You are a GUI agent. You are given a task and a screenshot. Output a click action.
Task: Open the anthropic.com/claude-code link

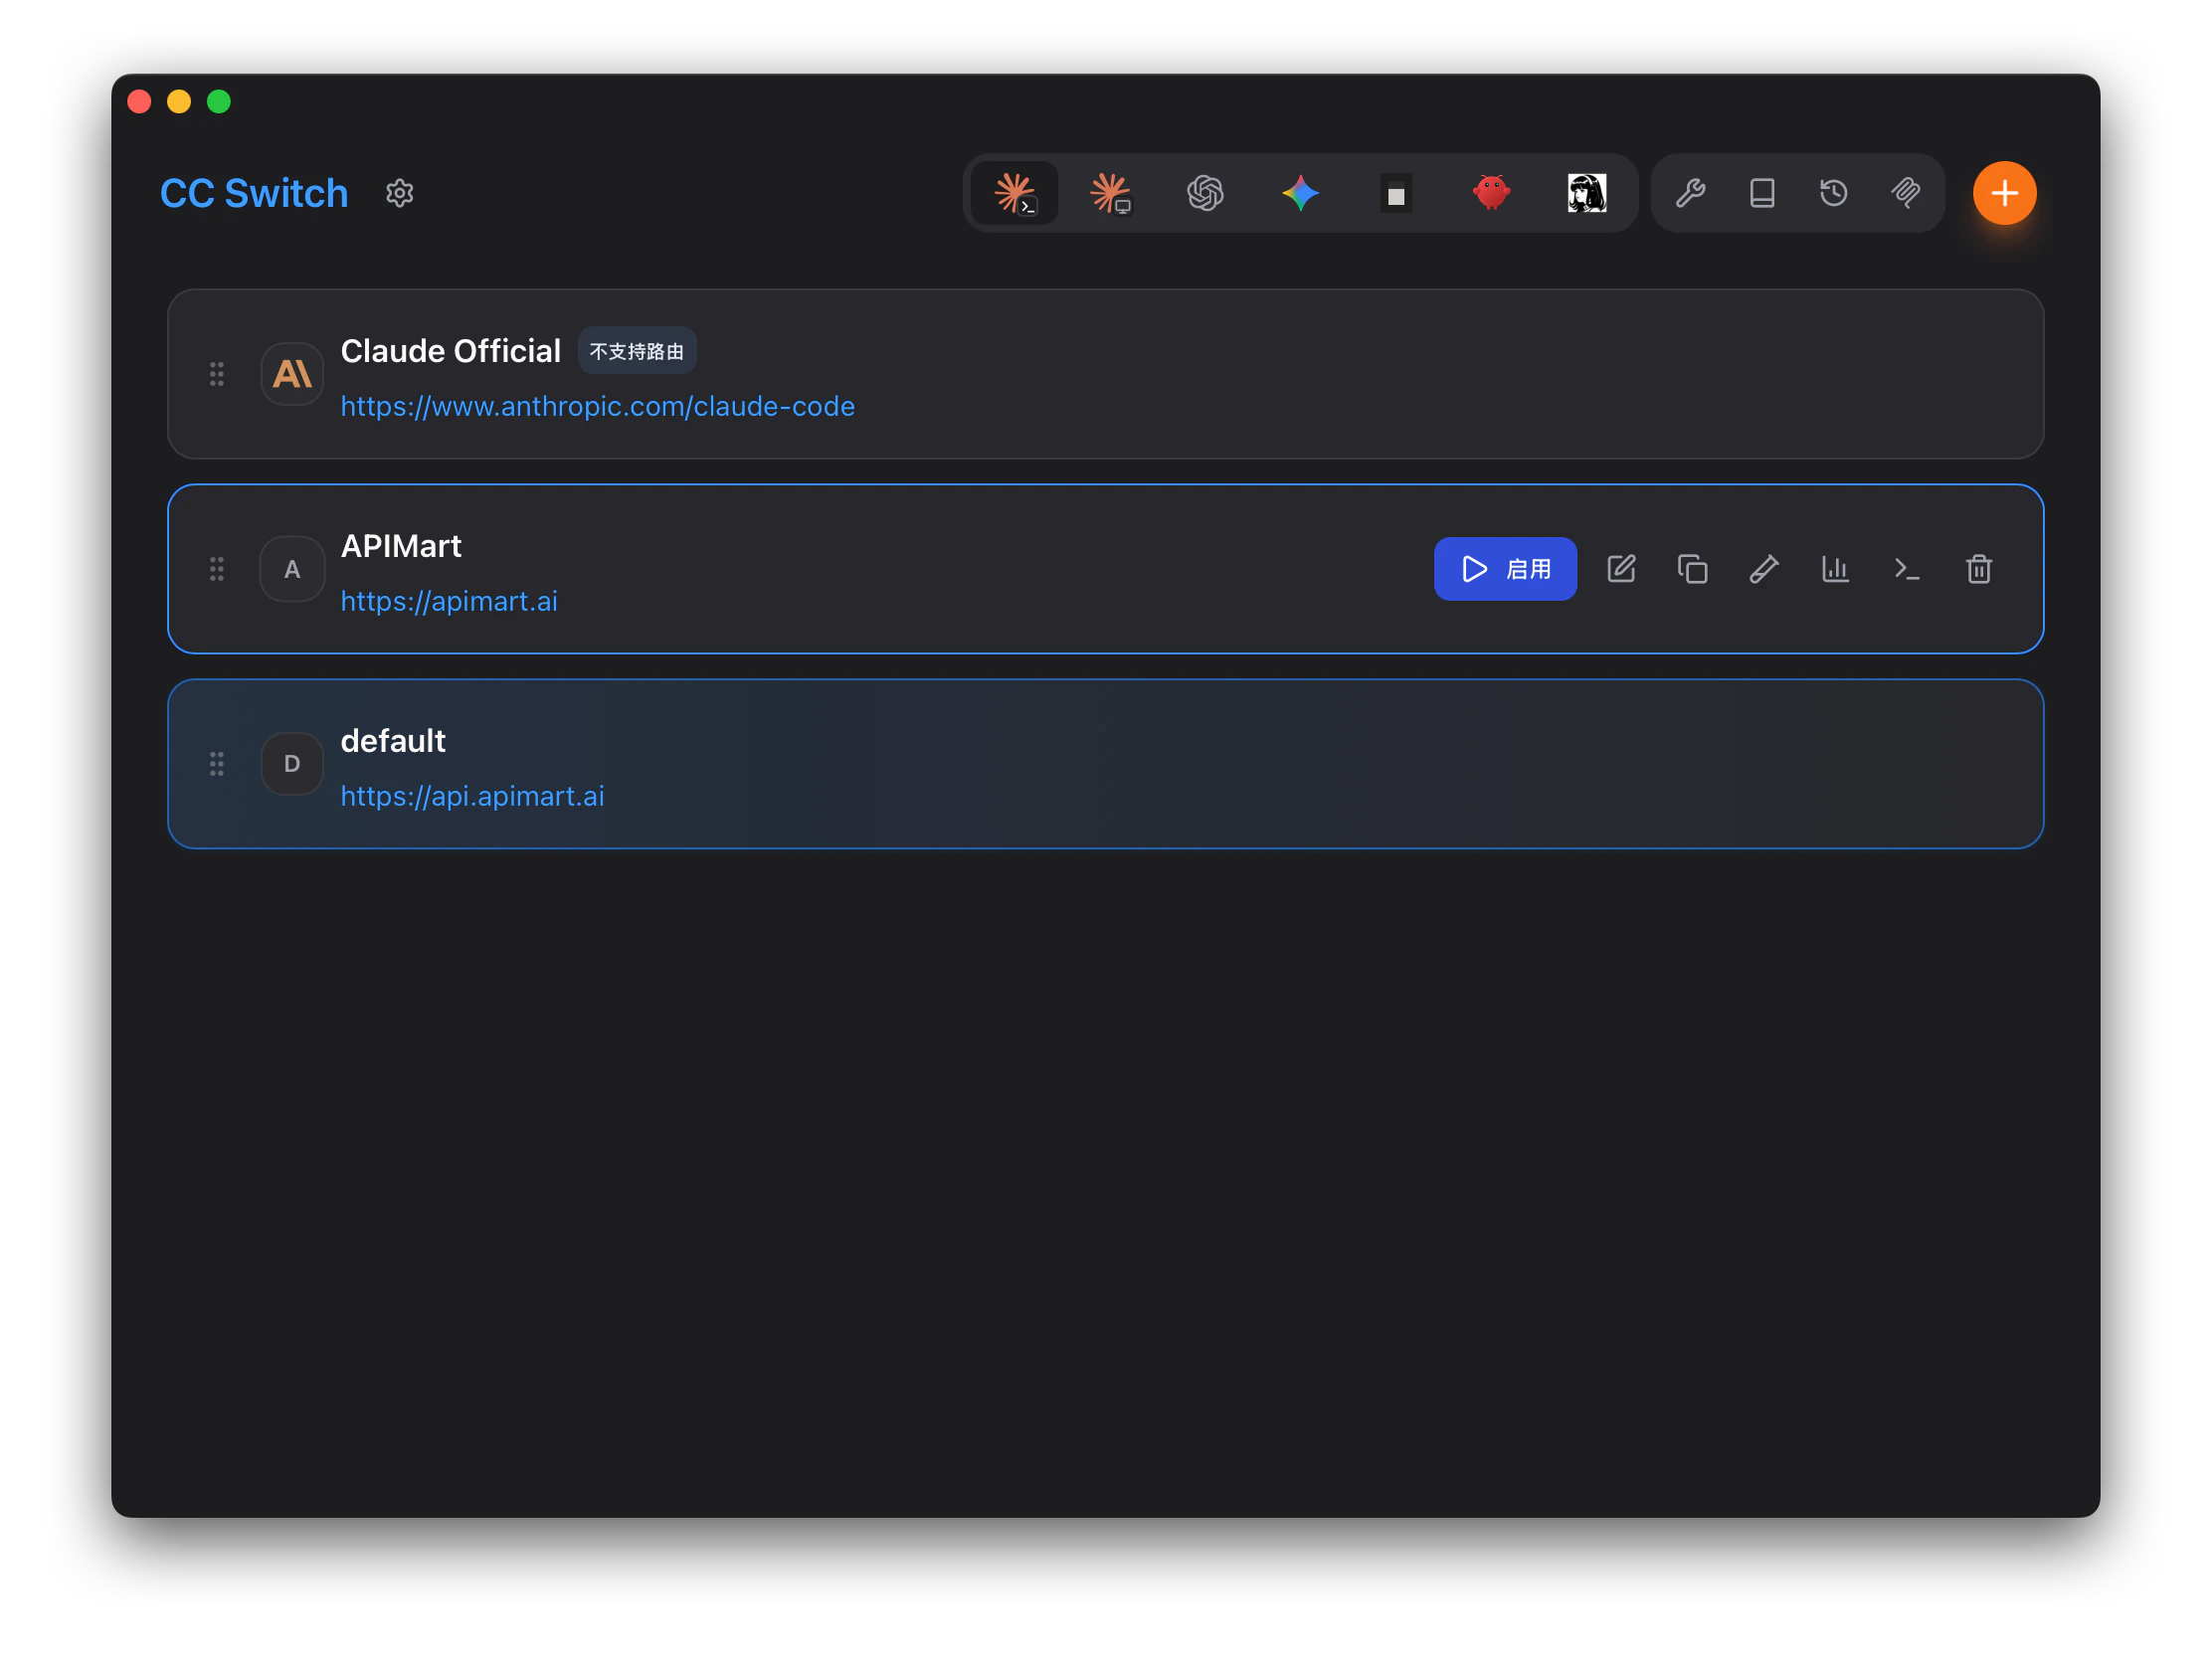(598, 406)
